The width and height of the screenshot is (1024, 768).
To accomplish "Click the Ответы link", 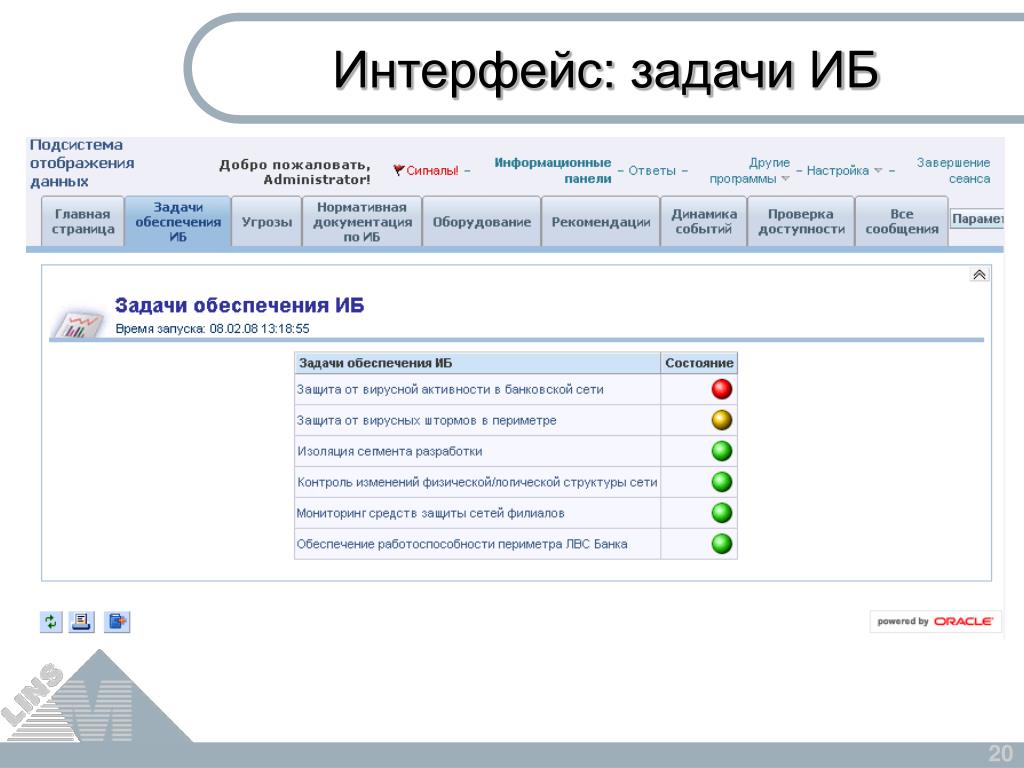I will click(652, 170).
